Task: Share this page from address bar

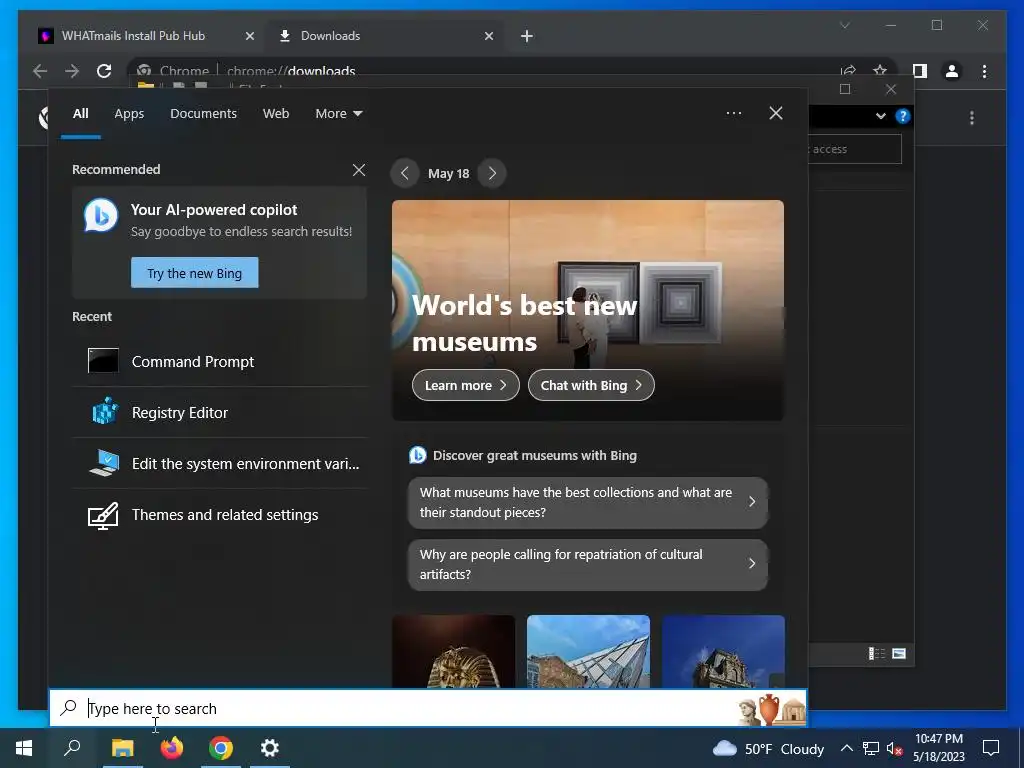Action: pyautogui.click(x=848, y=71)
